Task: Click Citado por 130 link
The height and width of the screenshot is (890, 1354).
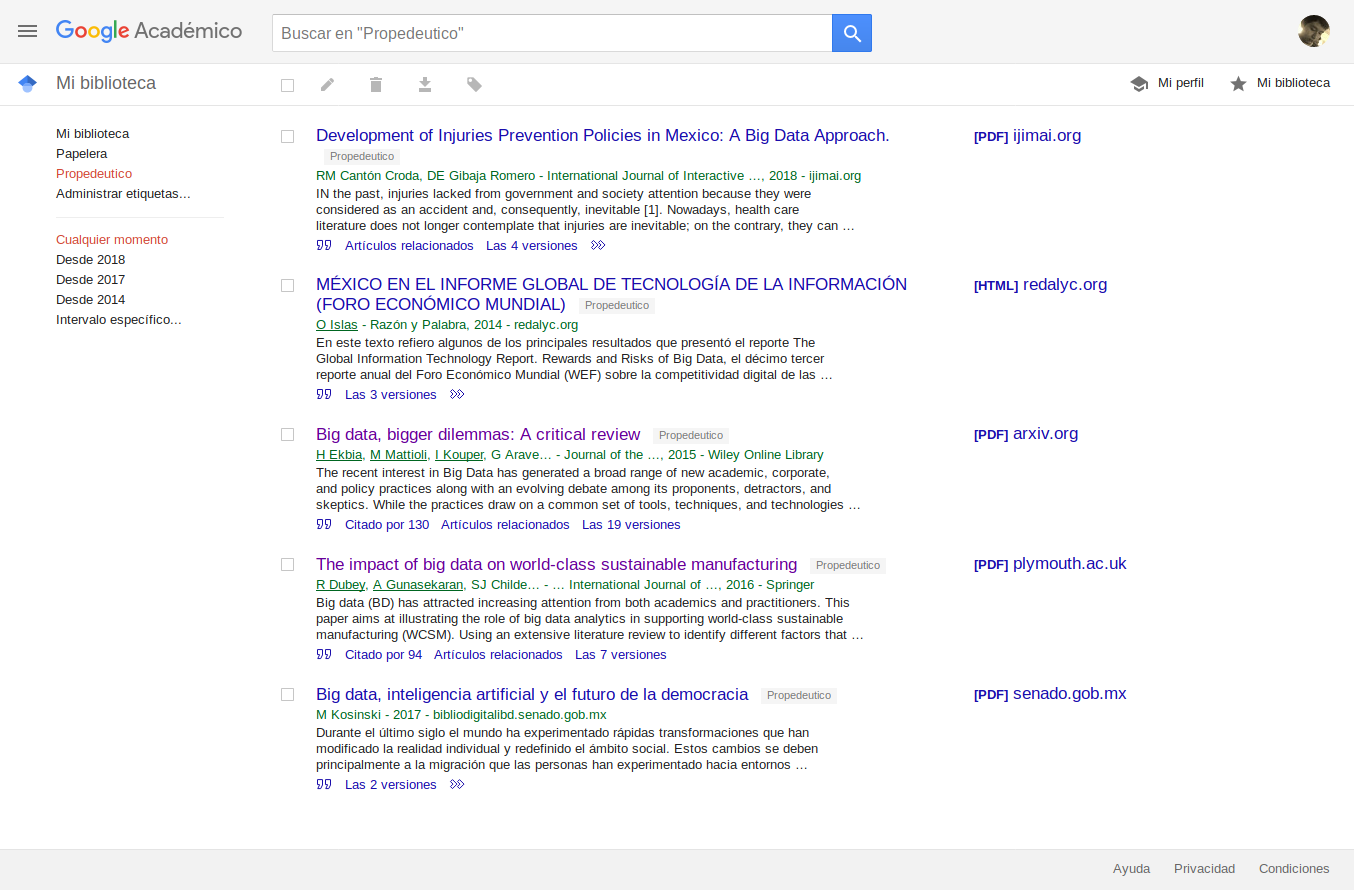Action: pyautogui.click(x=387, y=524)
